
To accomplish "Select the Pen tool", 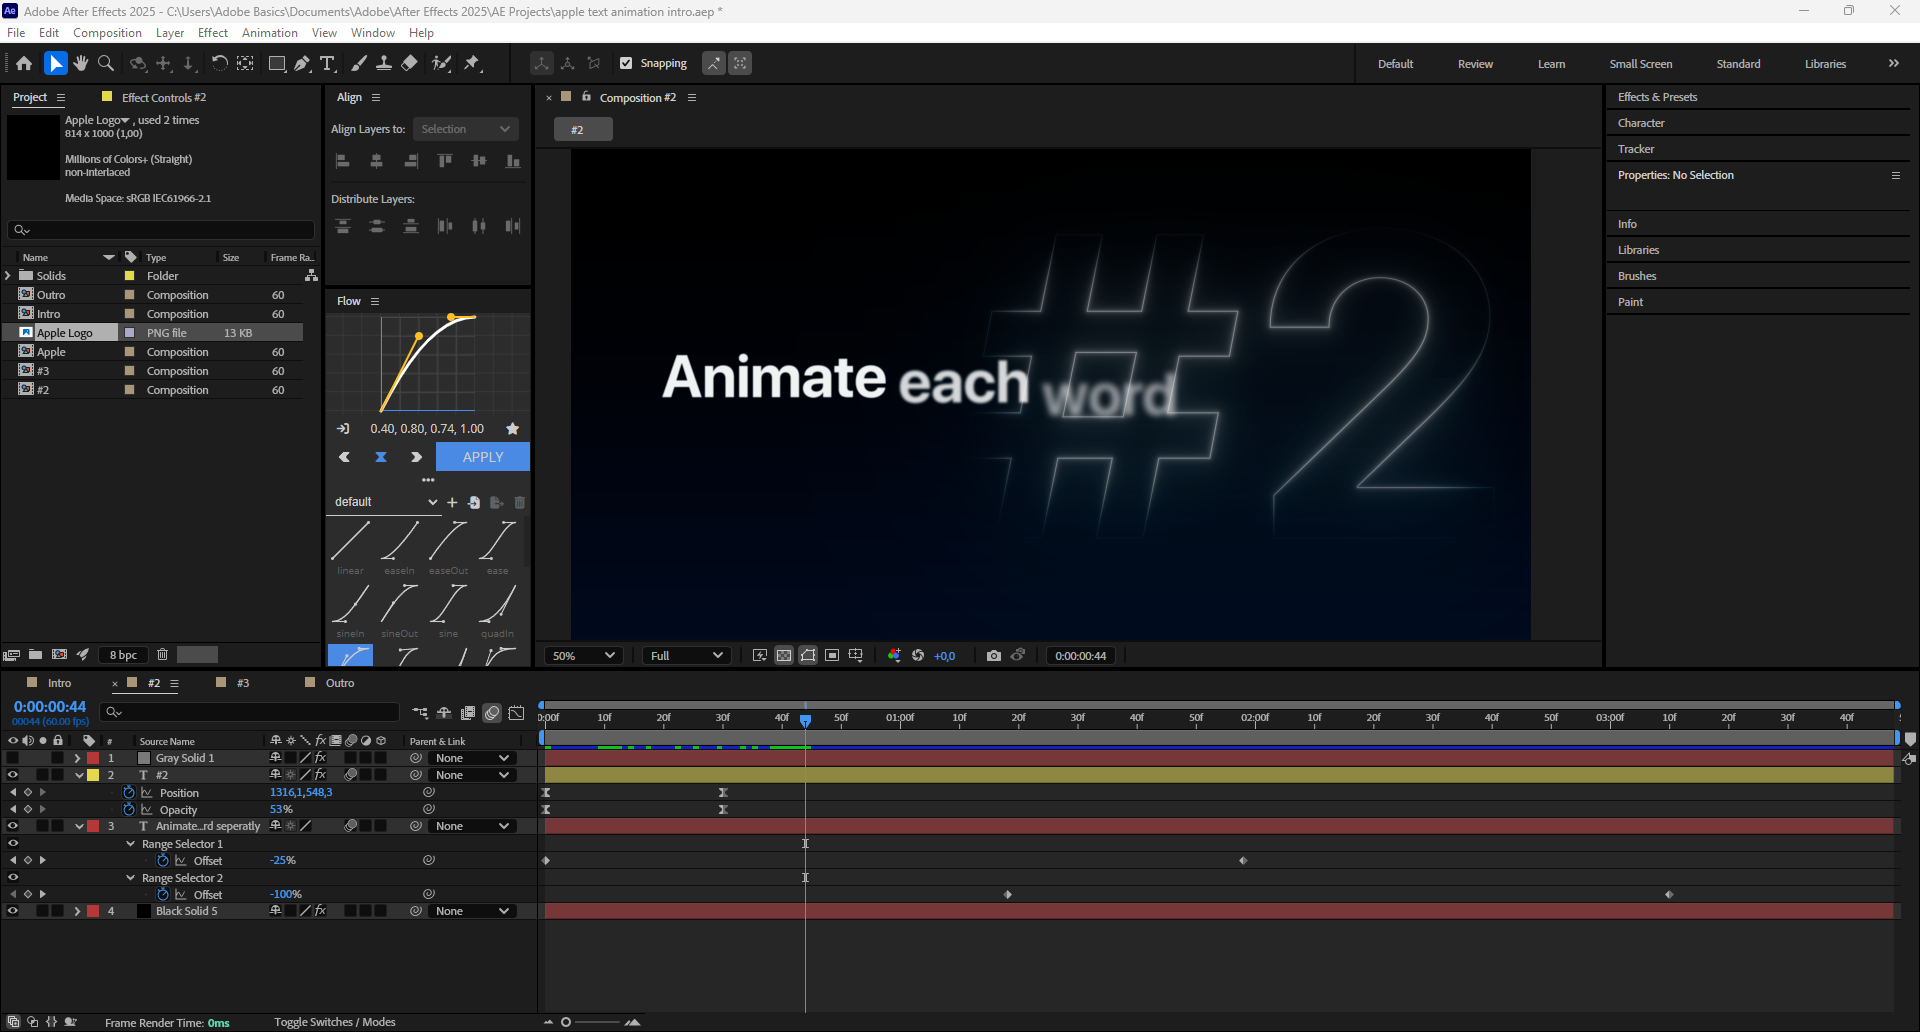I will point(302,63).
